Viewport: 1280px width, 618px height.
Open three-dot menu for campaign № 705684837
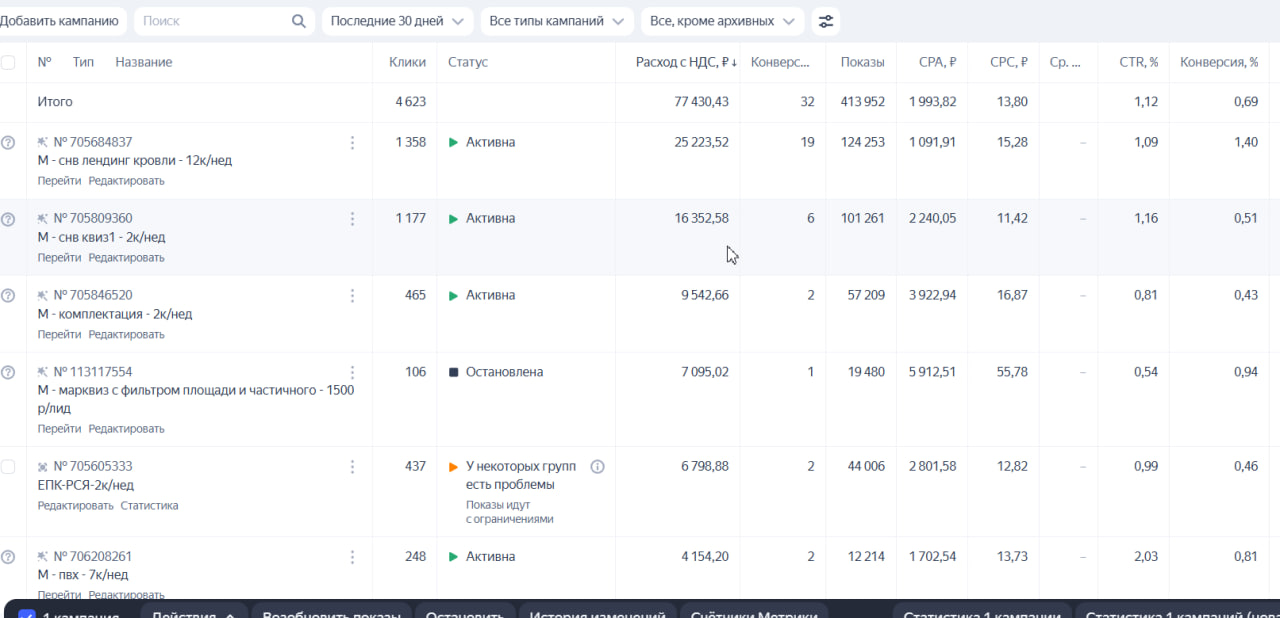coord(352,143)
